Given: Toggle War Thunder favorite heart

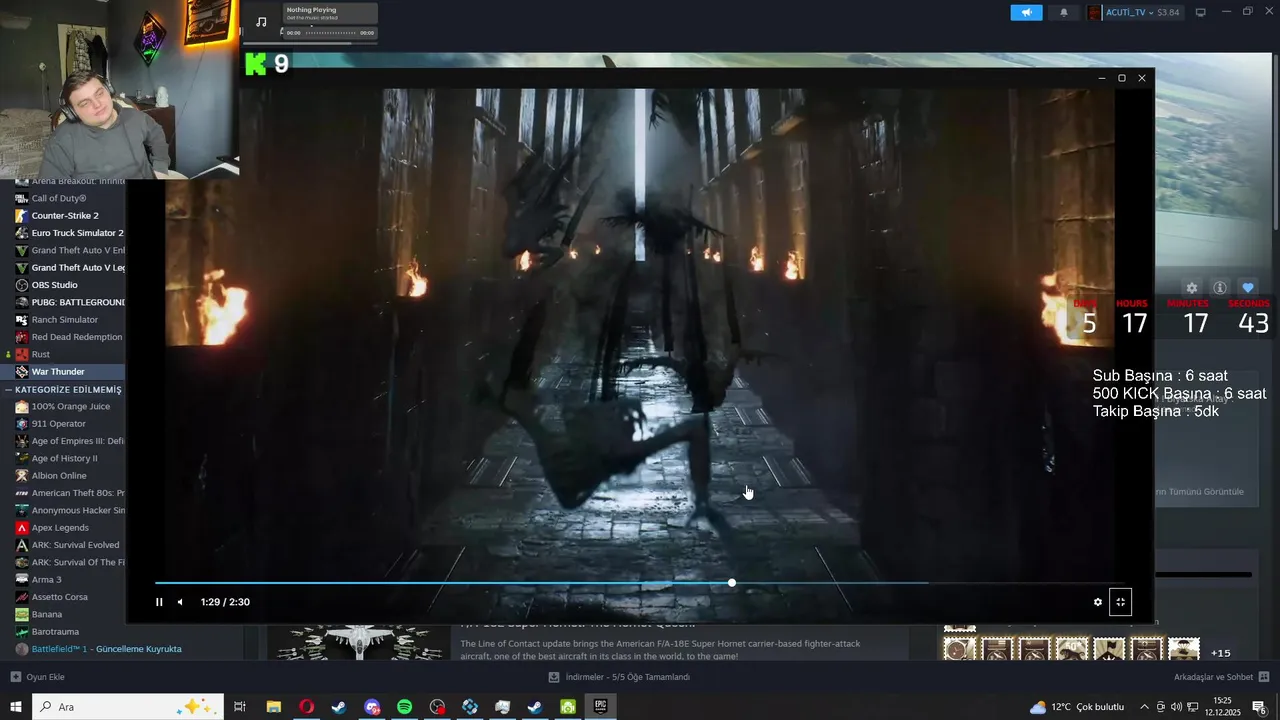Looking at the screenshot, I should (x=1247, y=288).
